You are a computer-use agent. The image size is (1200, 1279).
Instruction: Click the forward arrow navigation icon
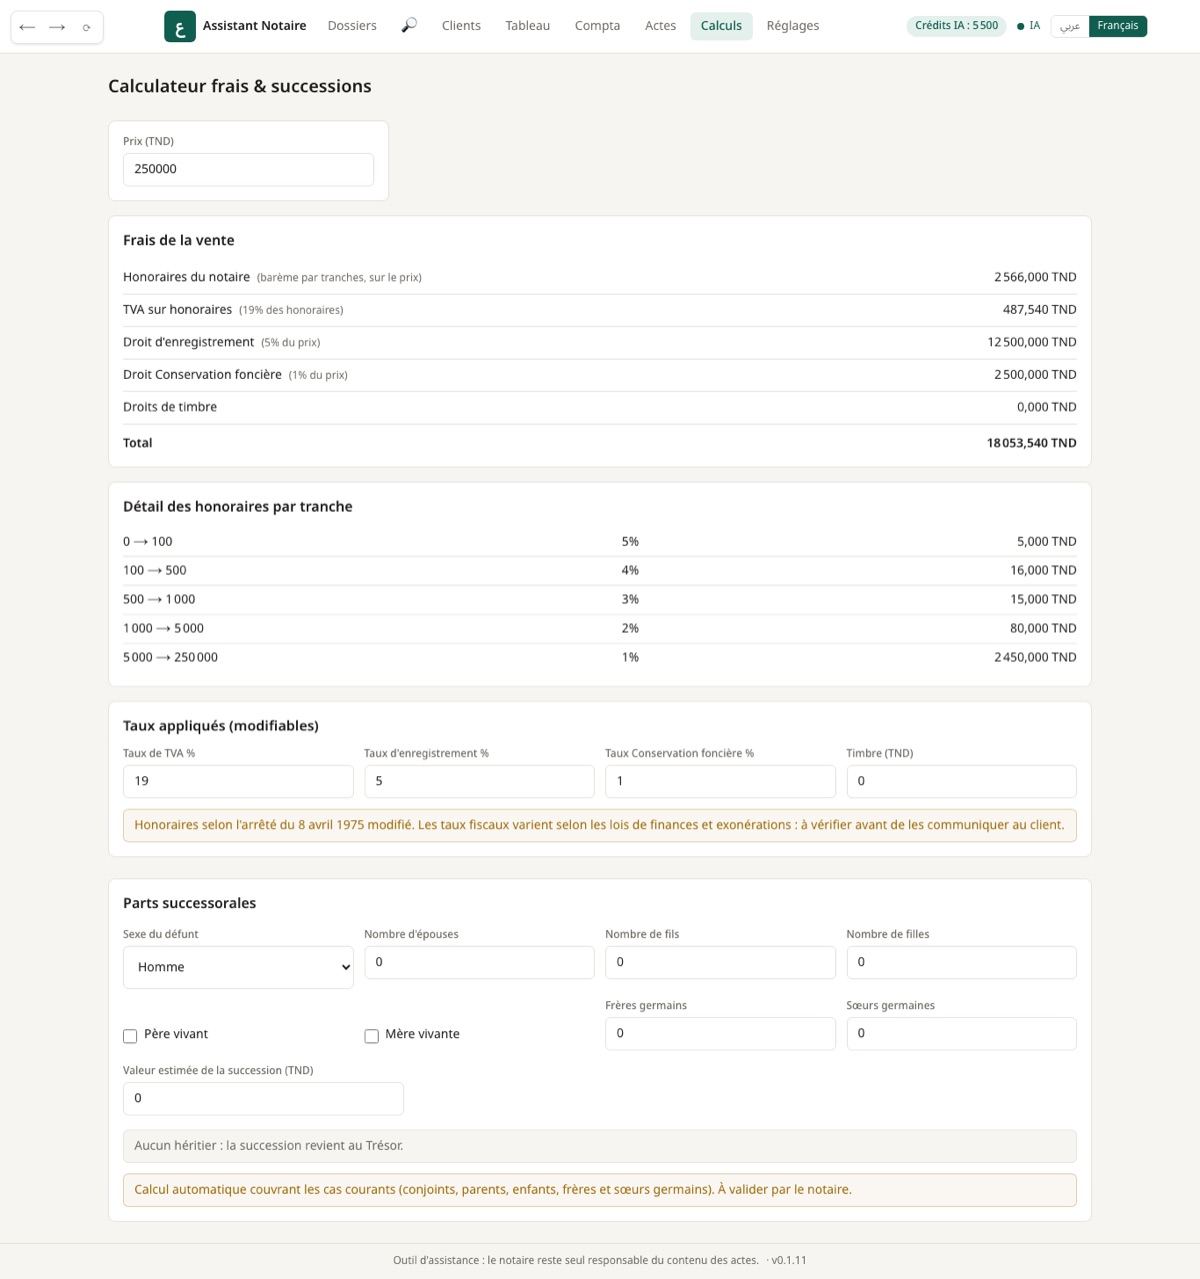tap(57, 27)
